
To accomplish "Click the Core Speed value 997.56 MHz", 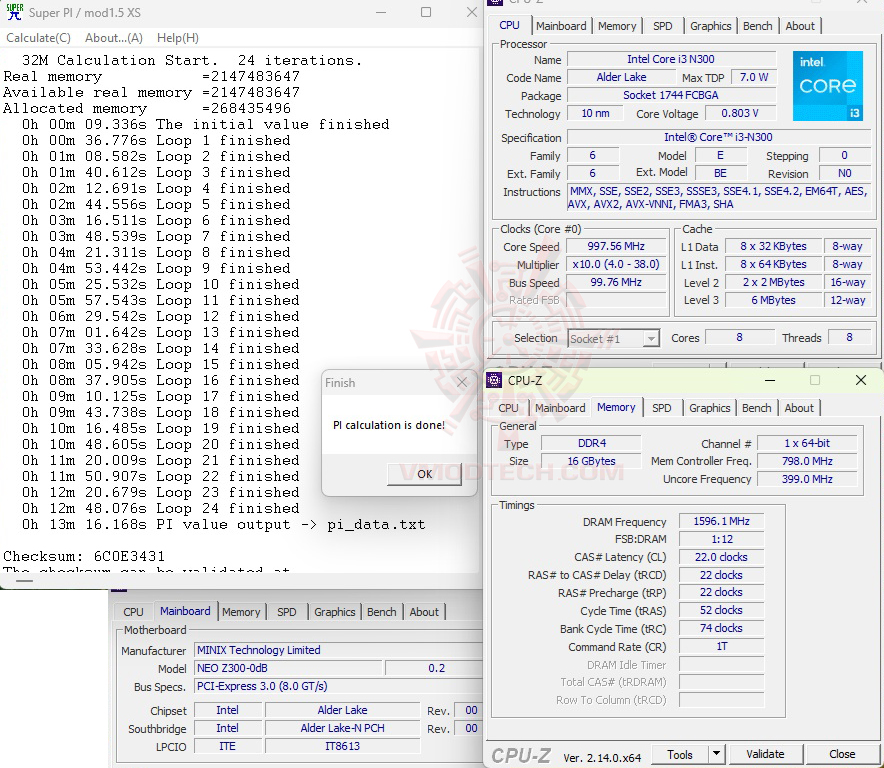I will 616,246.
